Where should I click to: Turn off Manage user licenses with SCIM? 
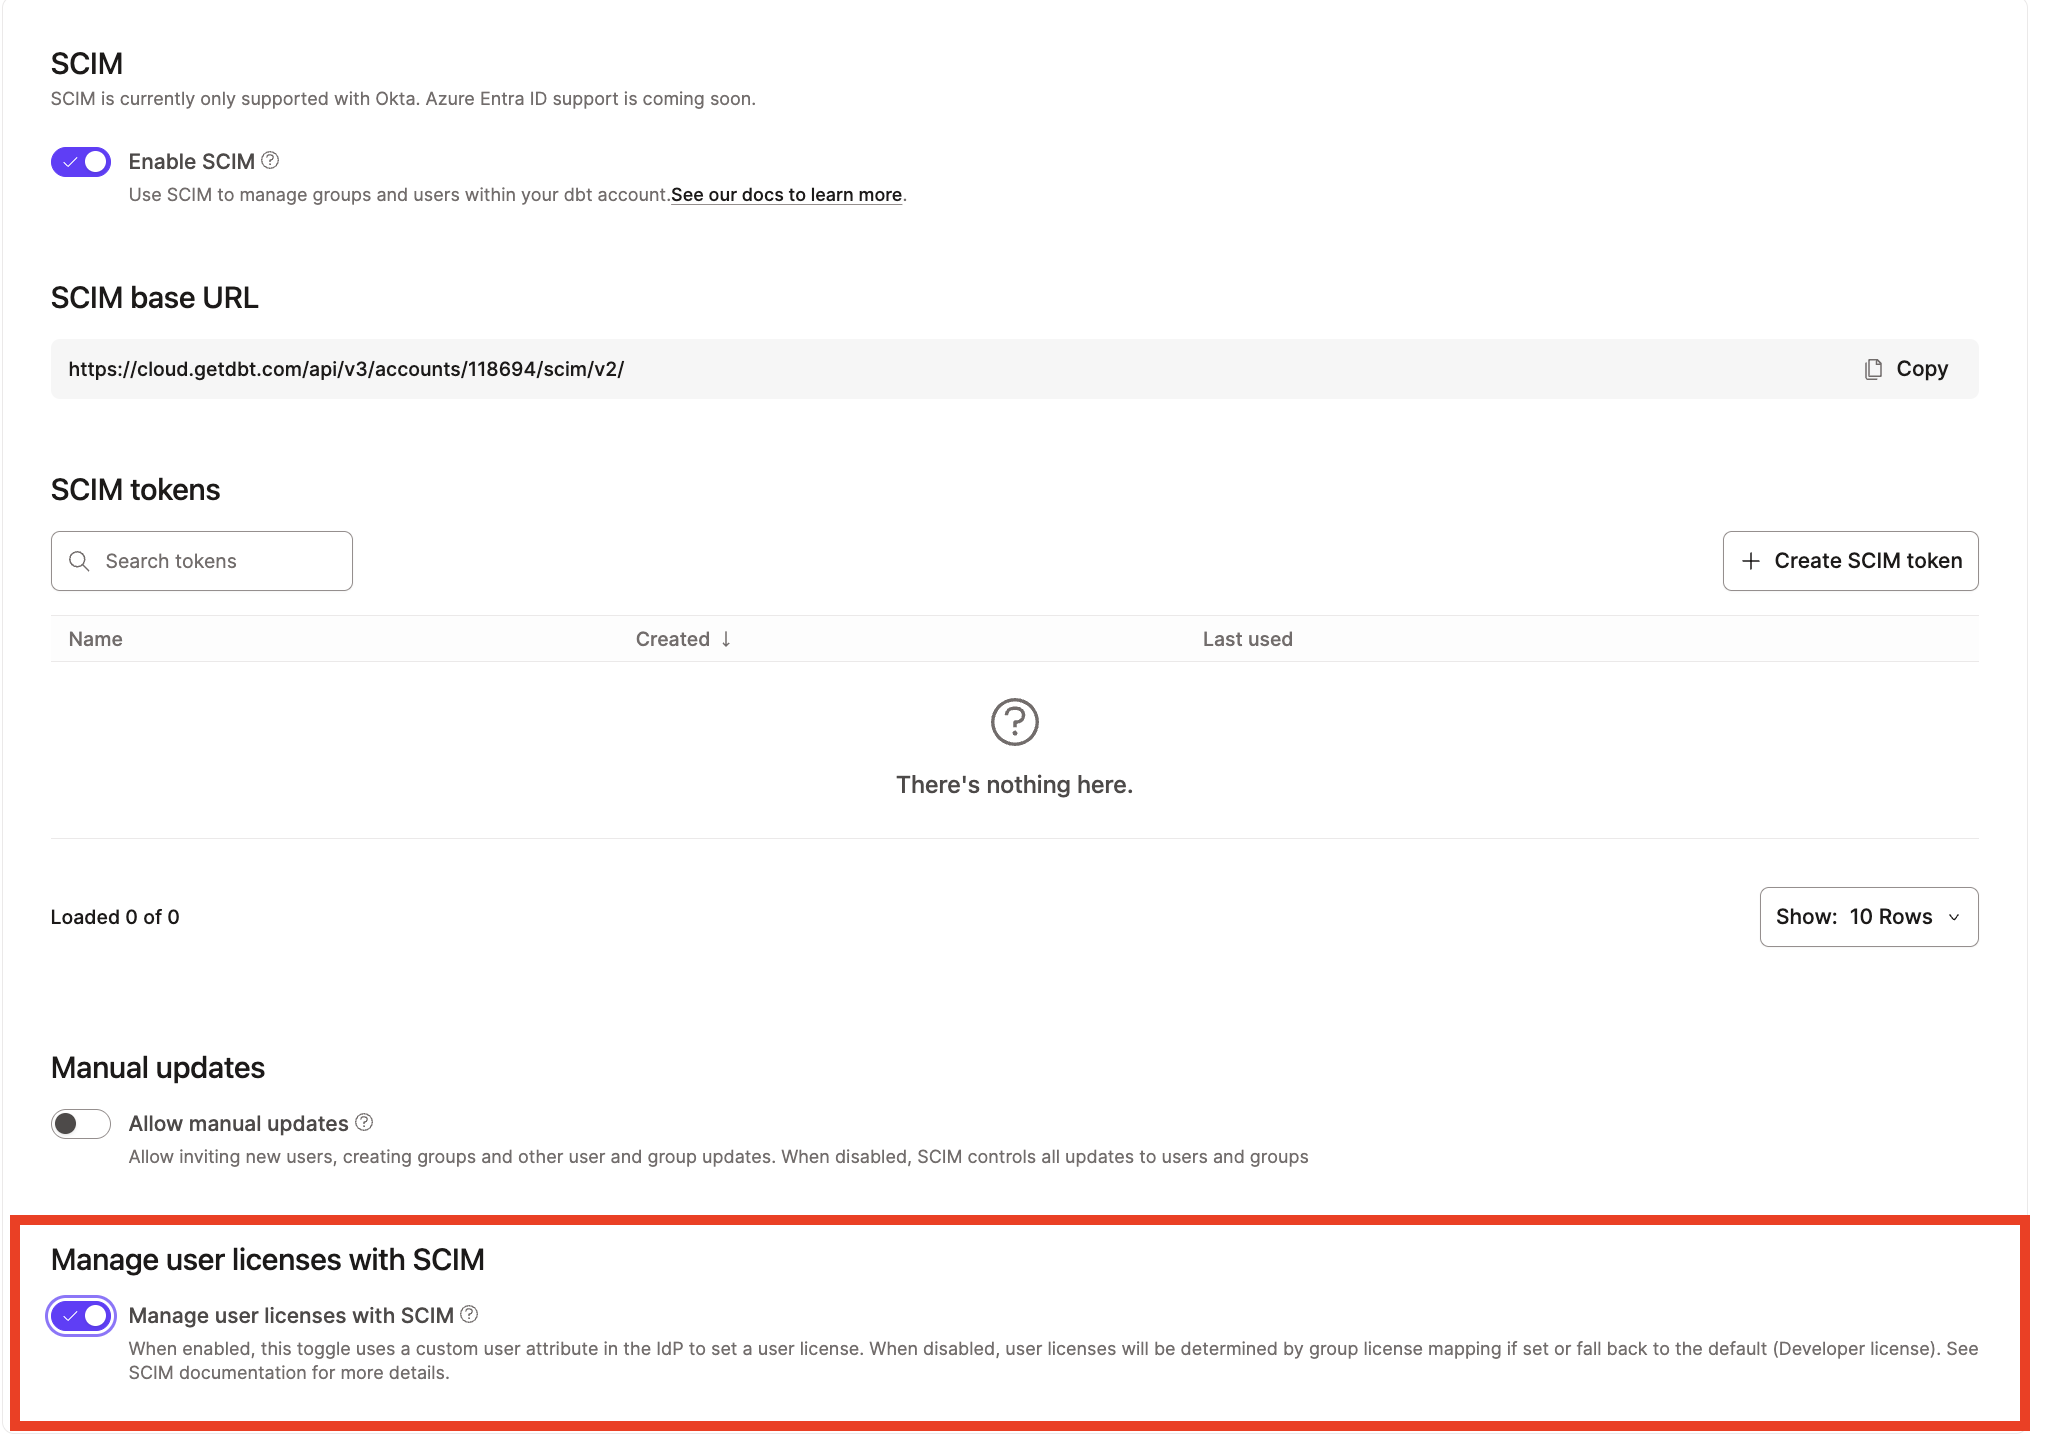(80, 1316)
